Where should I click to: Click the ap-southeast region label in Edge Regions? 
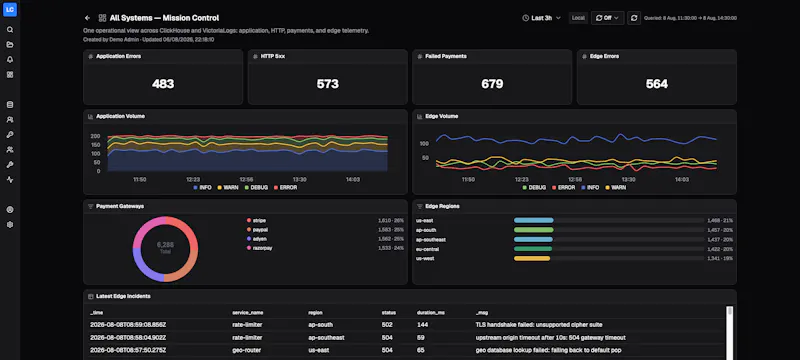coord(431,240)
